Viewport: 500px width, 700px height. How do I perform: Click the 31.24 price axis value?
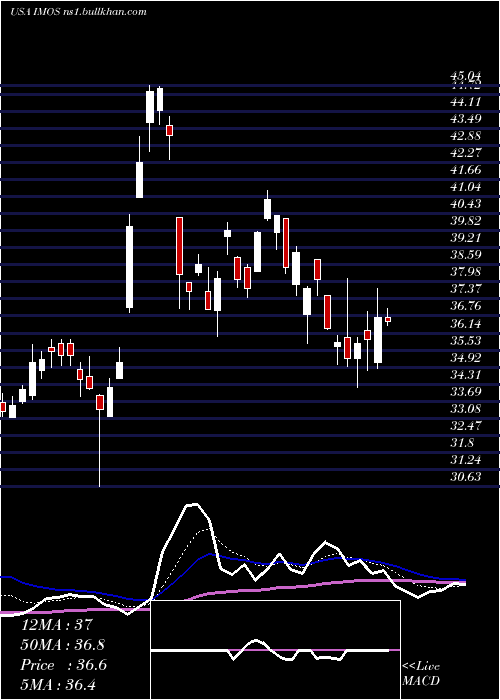(465, 460)
